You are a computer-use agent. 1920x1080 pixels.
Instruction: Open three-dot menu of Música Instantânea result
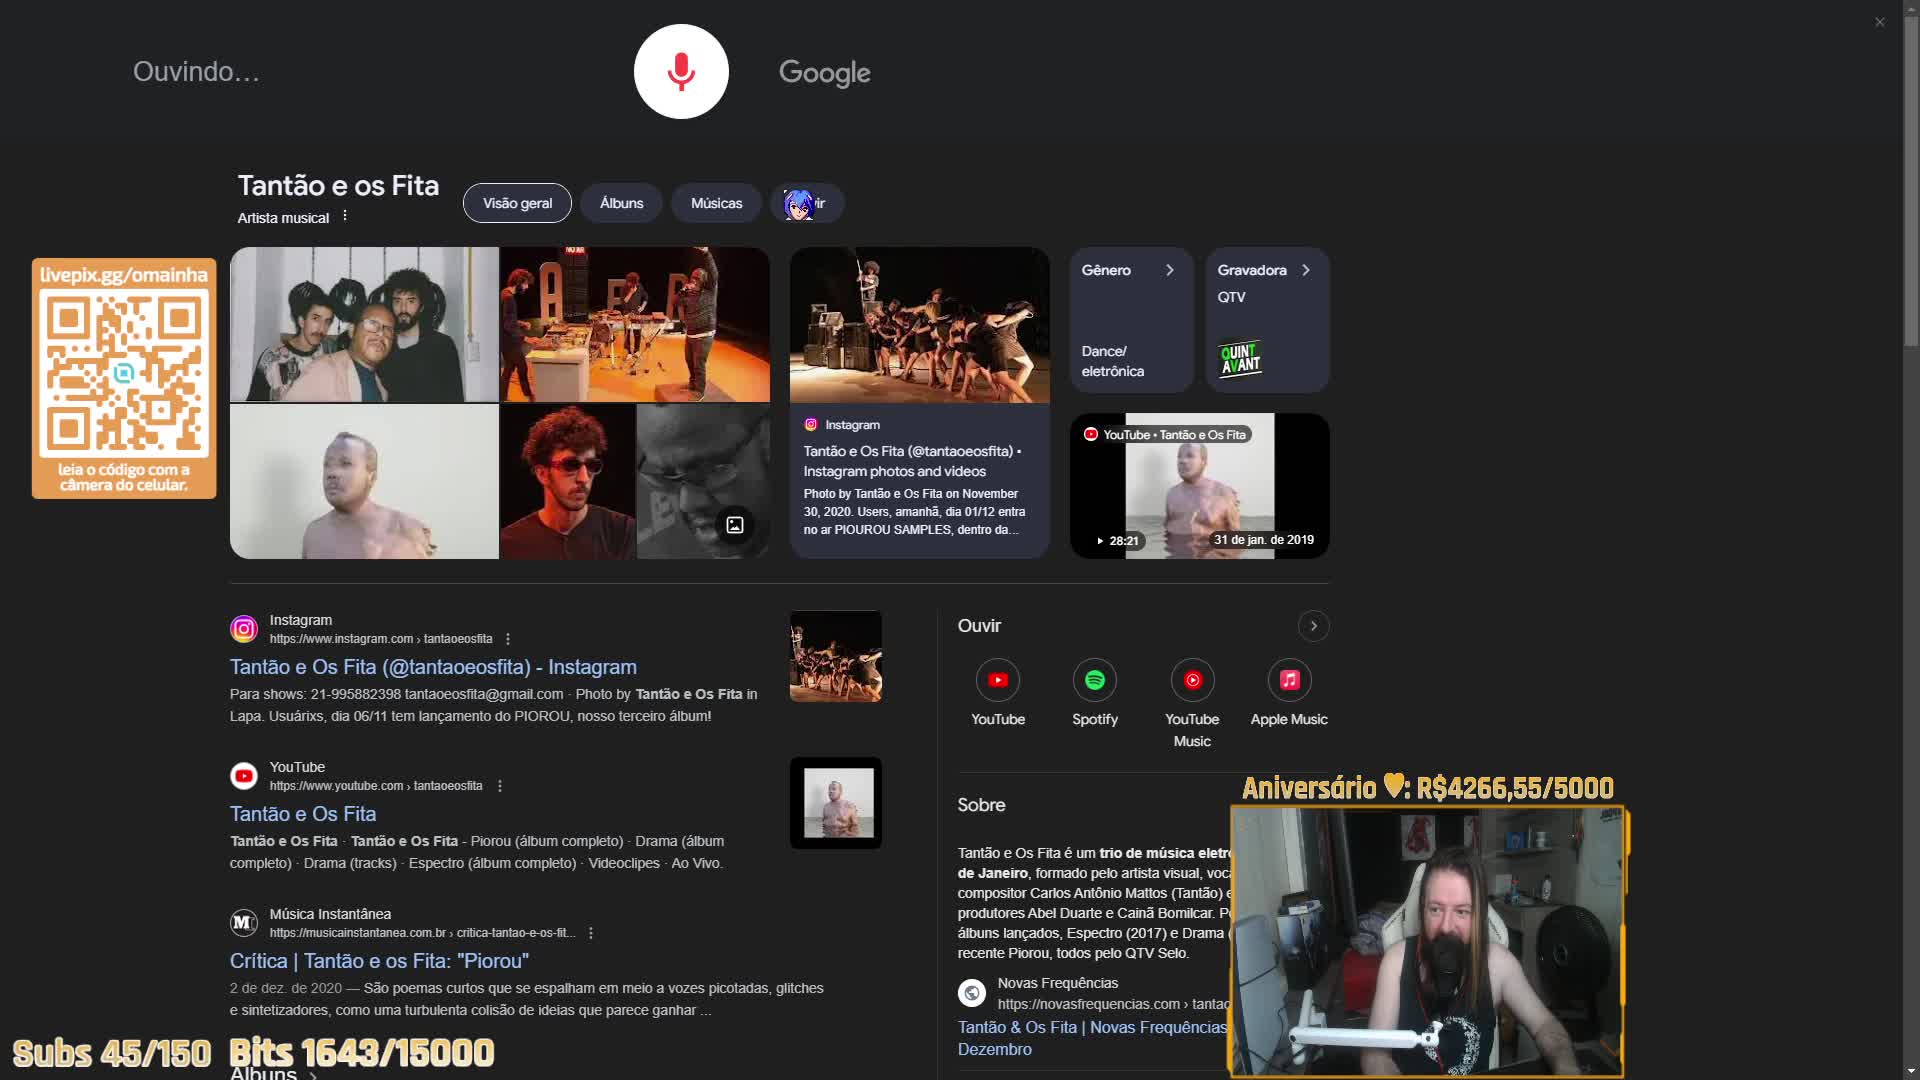[x=591, y=933]
